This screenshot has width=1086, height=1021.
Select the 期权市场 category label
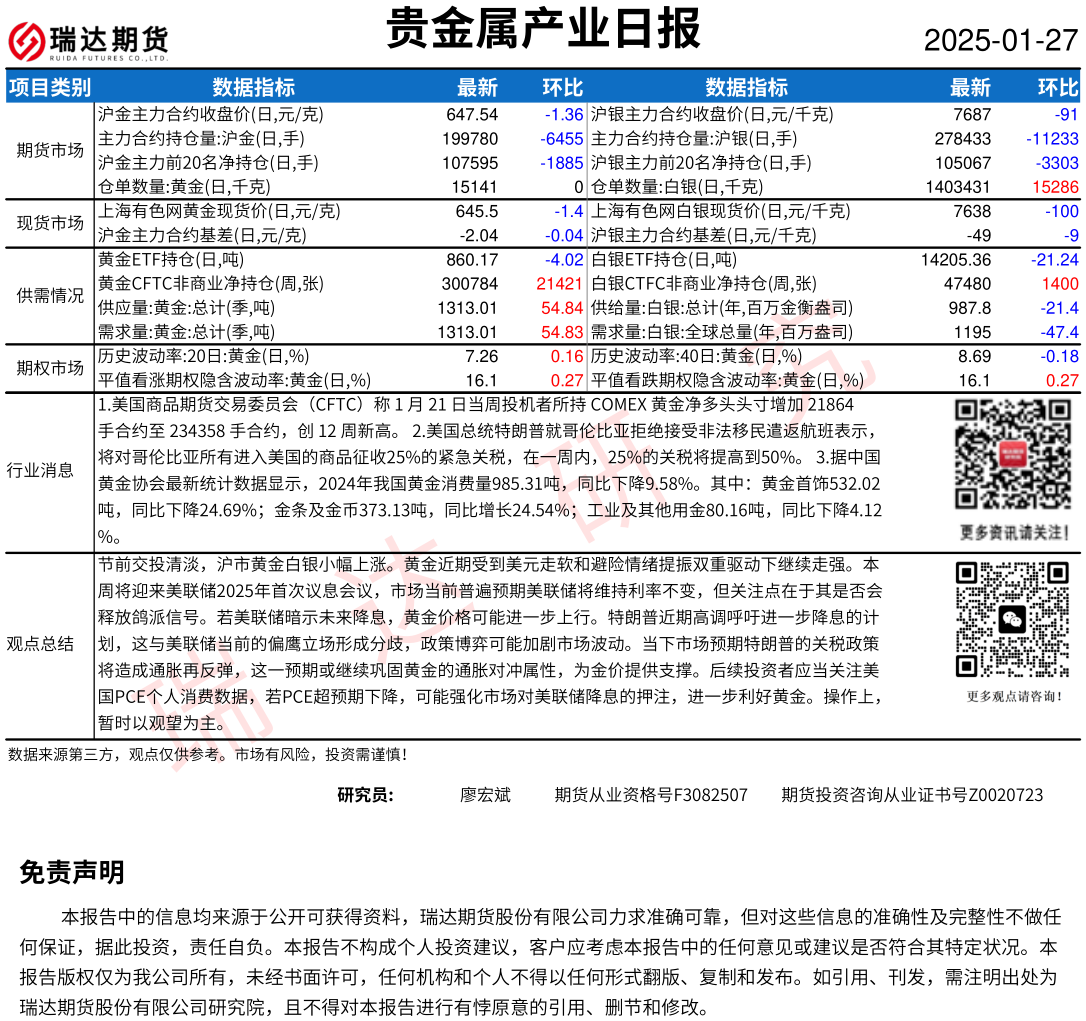click(x=49, y=367)
